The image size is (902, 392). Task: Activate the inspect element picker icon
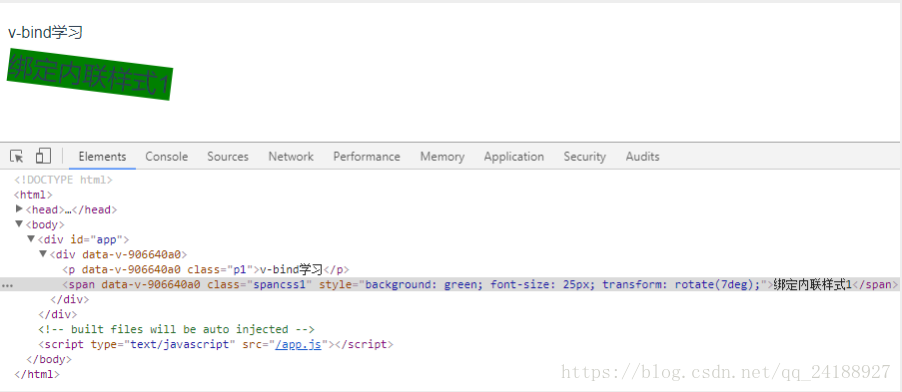[x=17, y=156]
